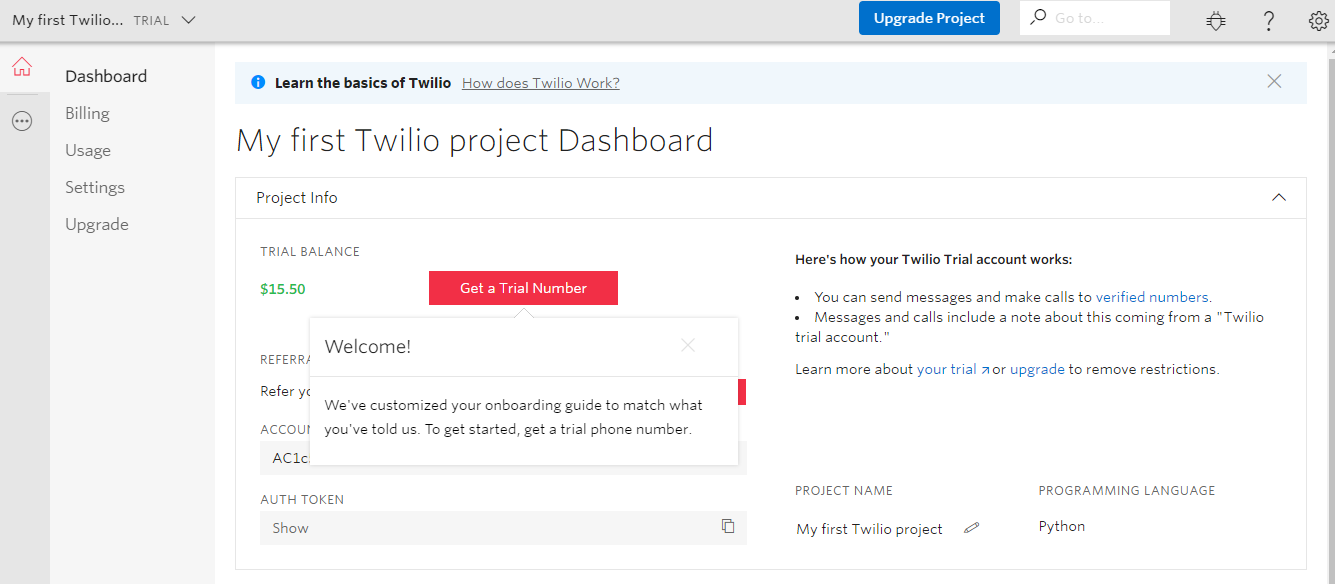Open Upgrade in the sidebar
The image size is (1335, 584).
97,224
